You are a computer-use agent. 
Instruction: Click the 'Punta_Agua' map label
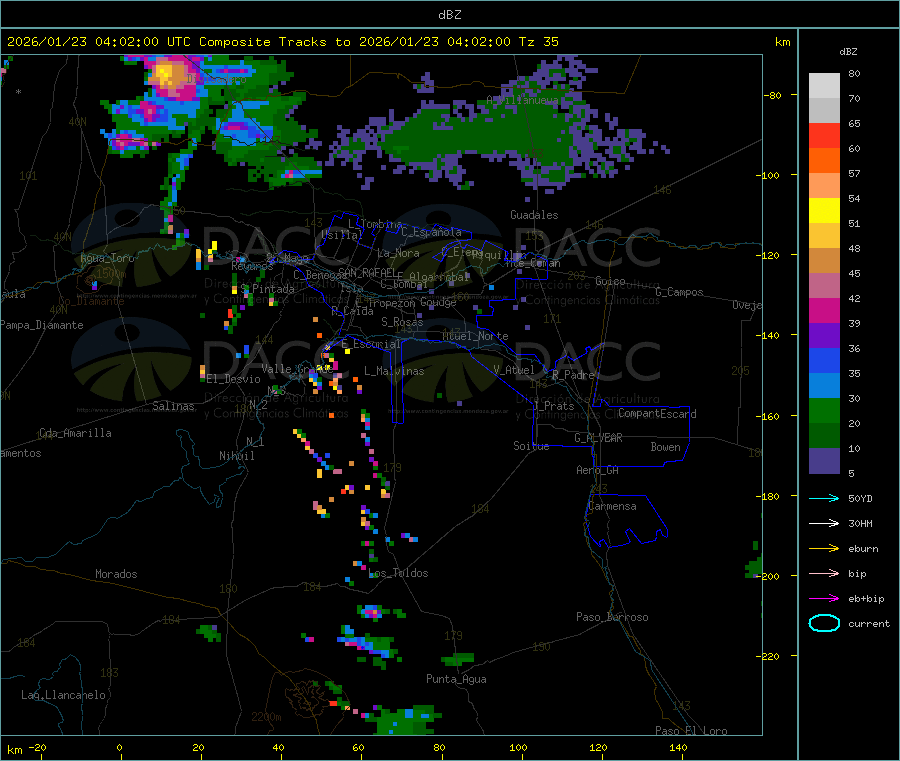(x=456, y=679)
